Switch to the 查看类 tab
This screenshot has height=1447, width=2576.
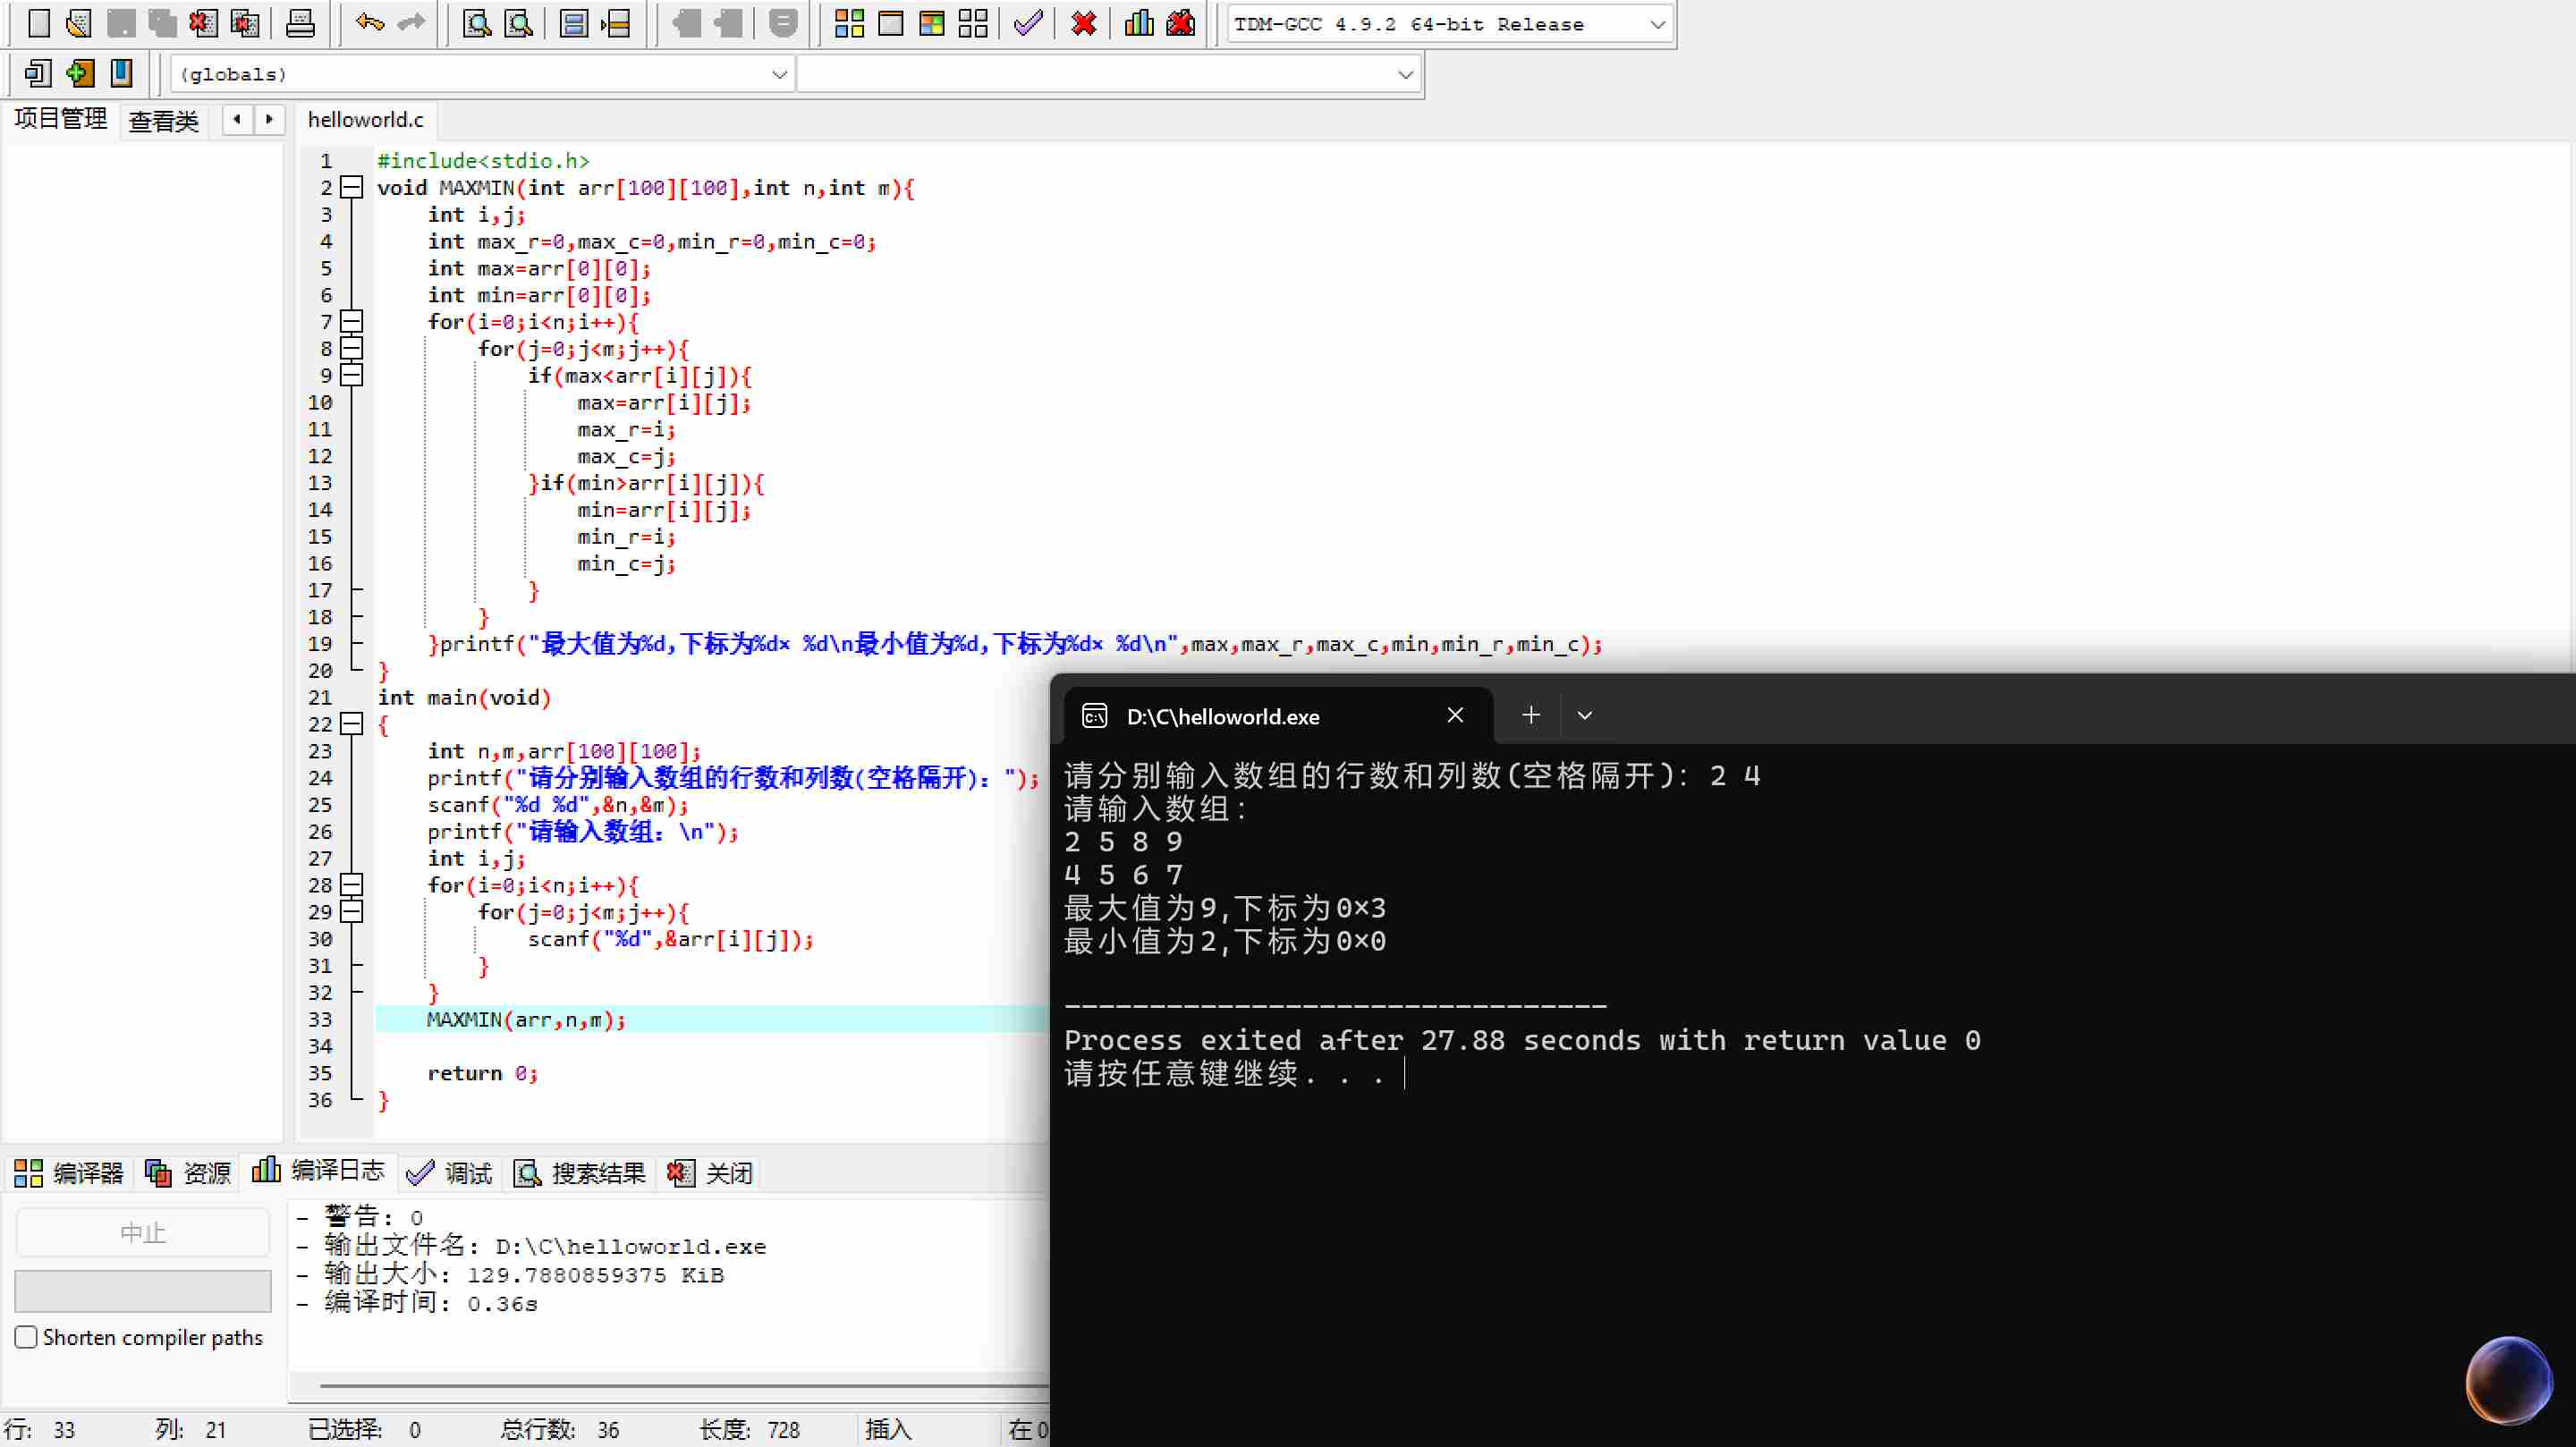164,121
